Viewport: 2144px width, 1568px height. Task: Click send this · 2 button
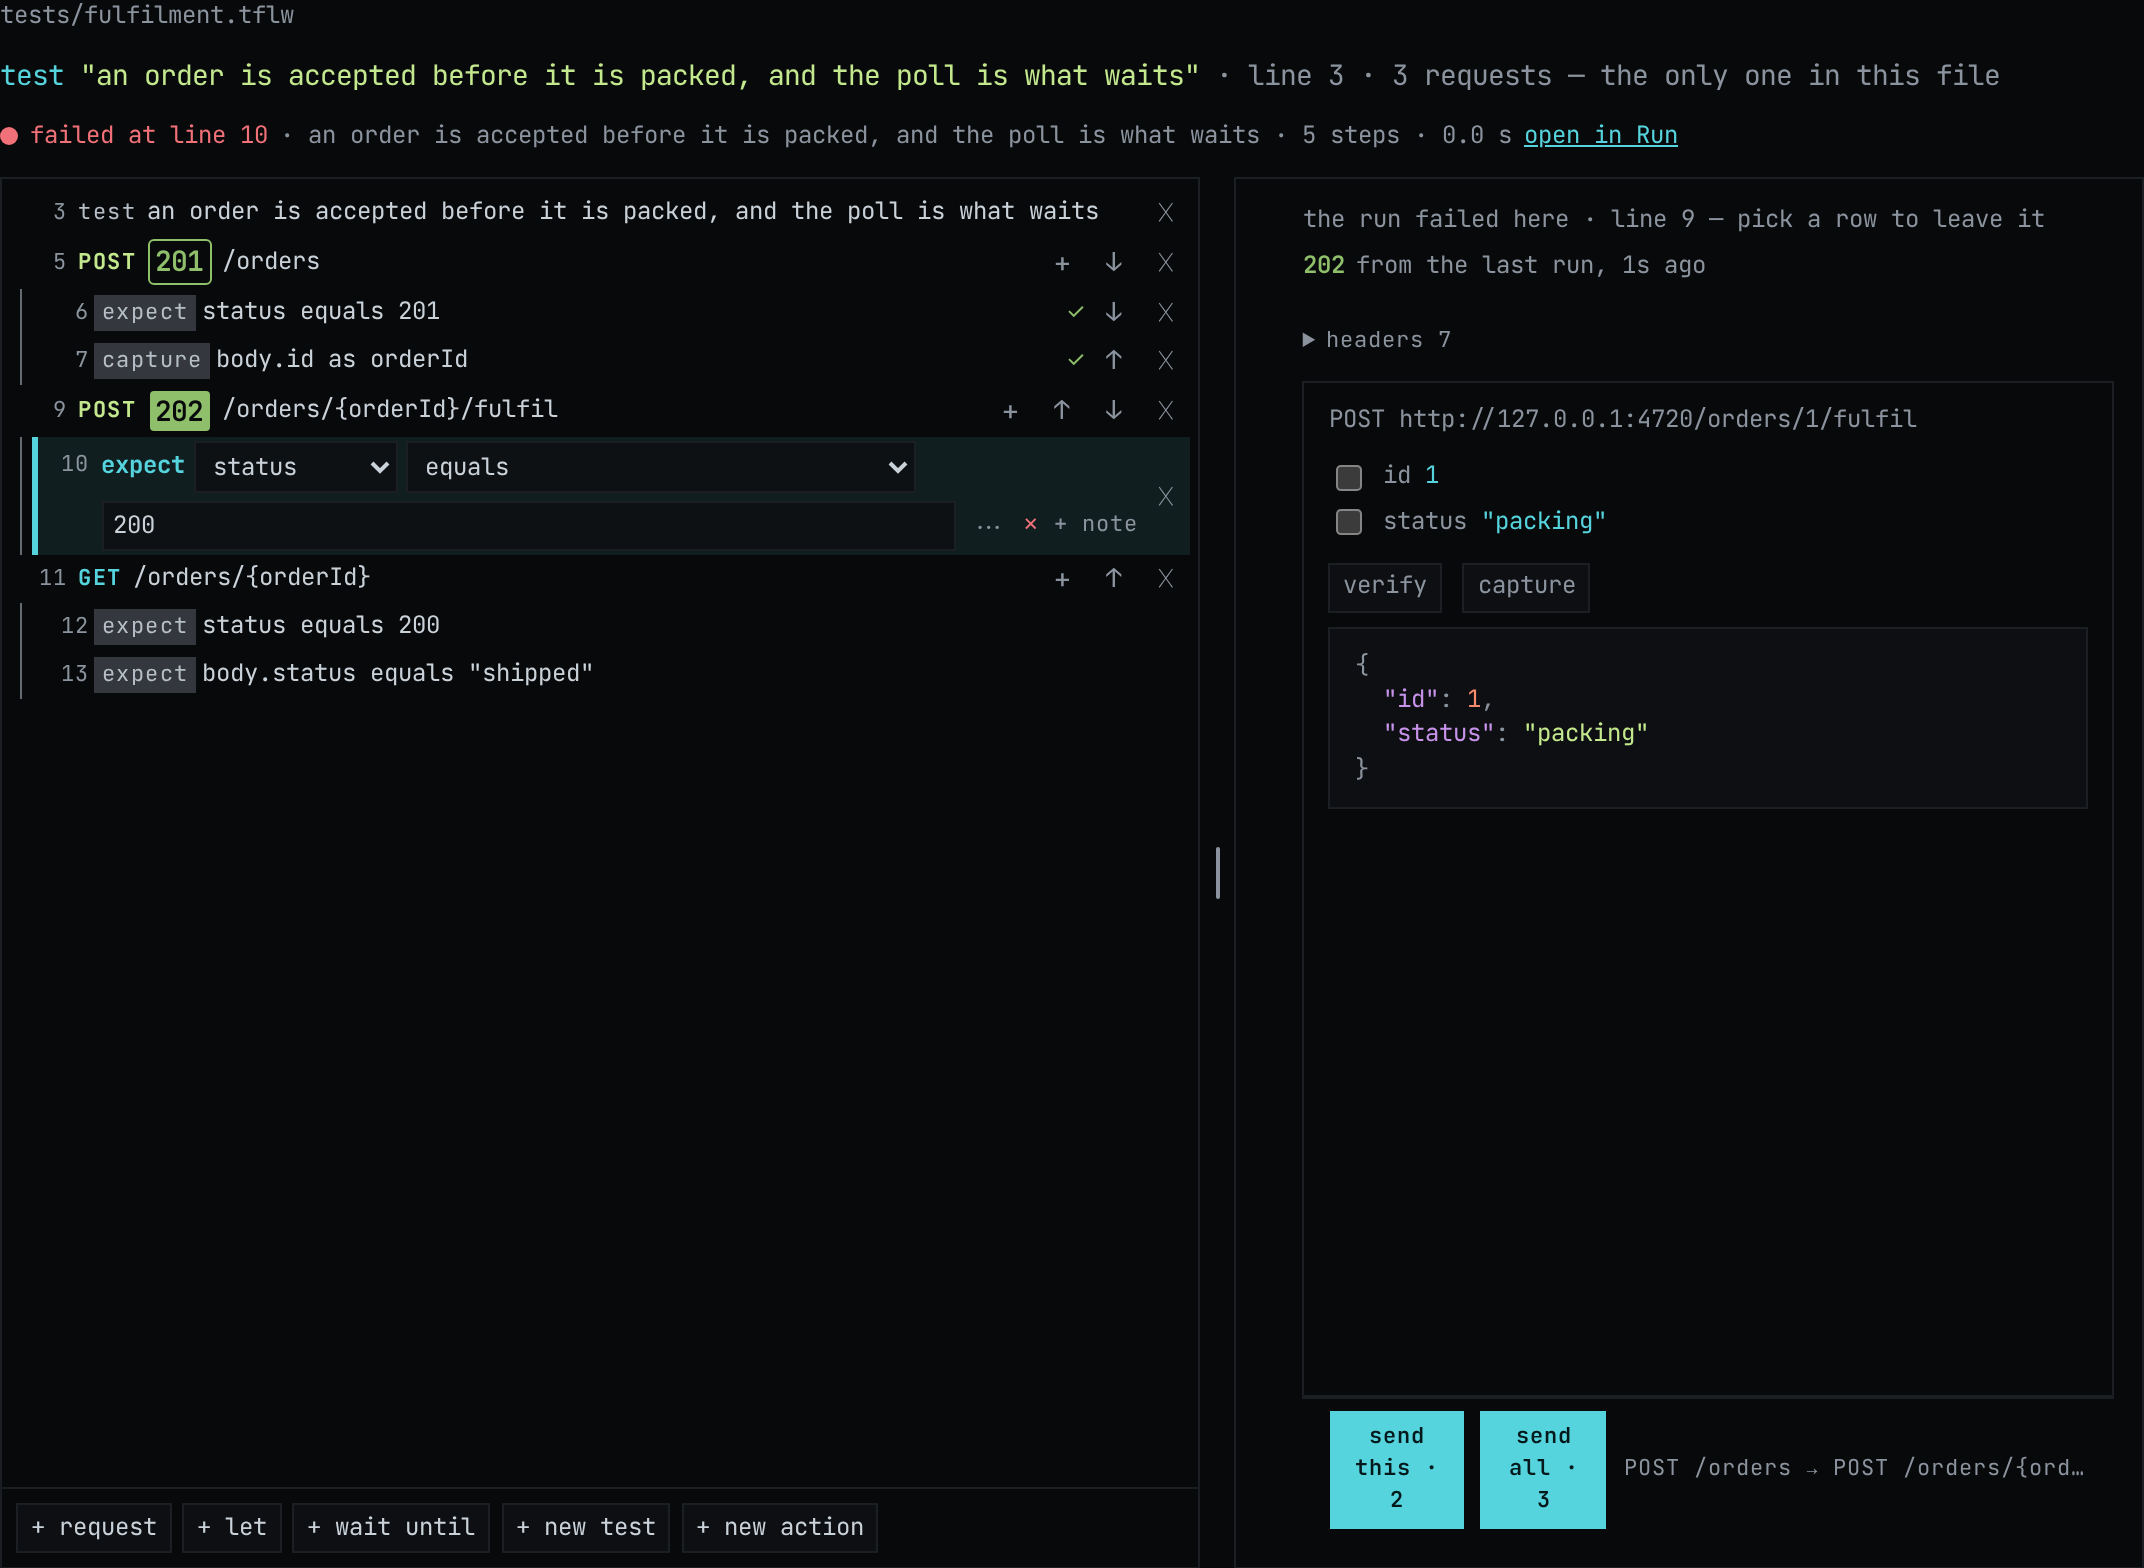1396,1469
